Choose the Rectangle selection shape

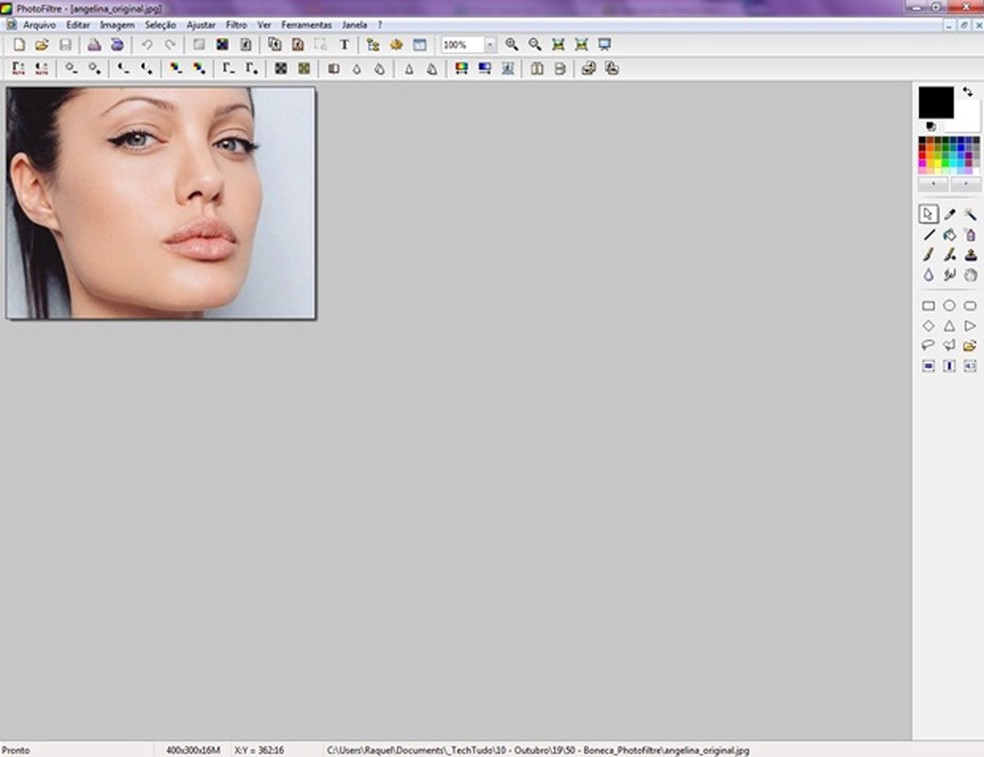click(928, 306)
